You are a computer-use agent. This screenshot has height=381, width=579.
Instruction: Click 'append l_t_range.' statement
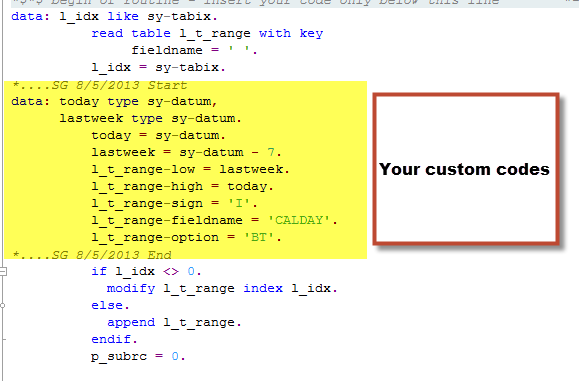coord(174,323)
